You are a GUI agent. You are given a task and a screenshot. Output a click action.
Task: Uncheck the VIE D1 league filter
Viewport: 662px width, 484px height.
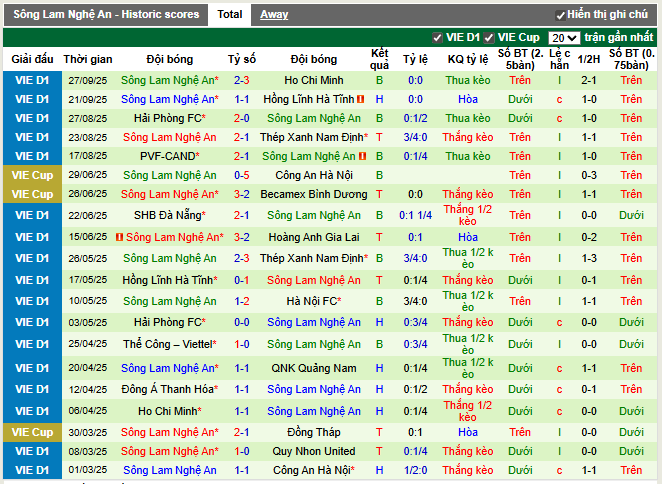tap(437, 38)
